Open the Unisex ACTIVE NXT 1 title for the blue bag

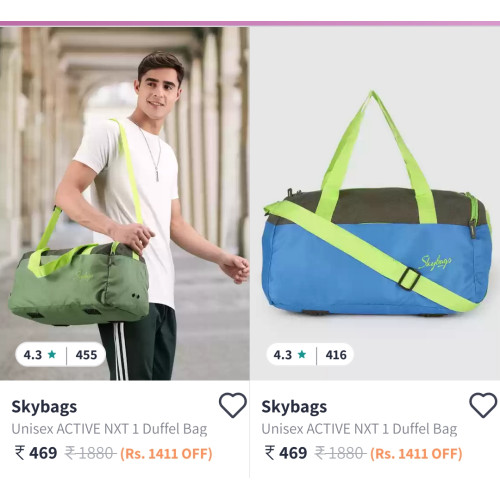pyautogui.click(x=359, y=429)
